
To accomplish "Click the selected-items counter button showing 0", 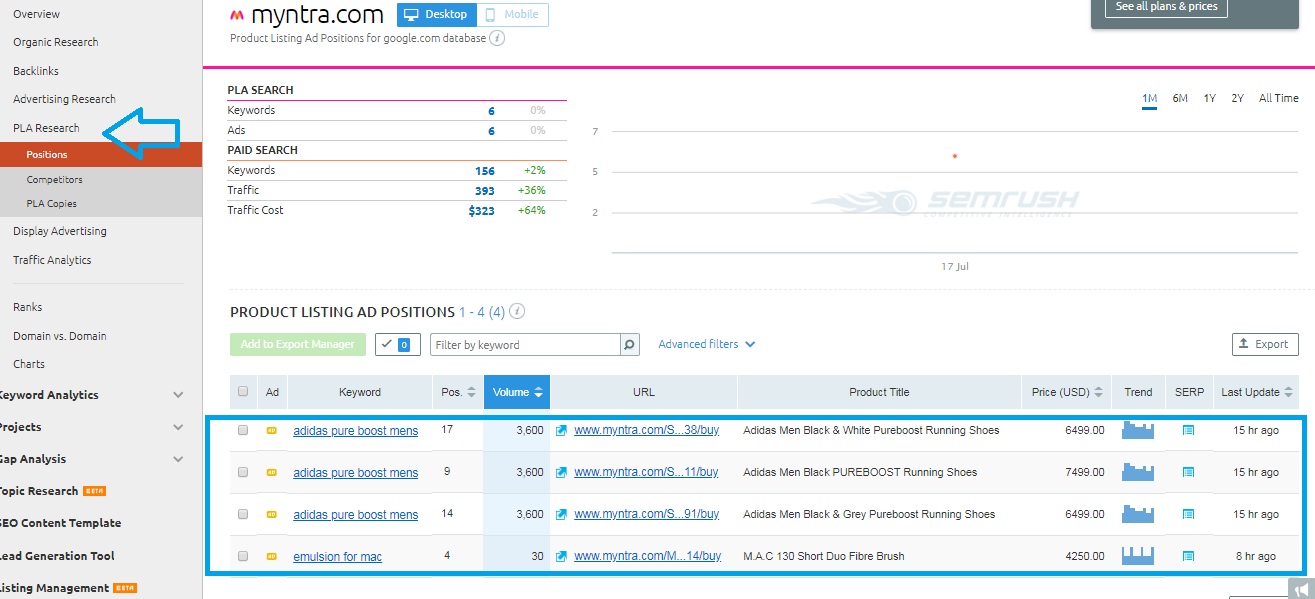I will pyautogui.click(x=398, y=345).
